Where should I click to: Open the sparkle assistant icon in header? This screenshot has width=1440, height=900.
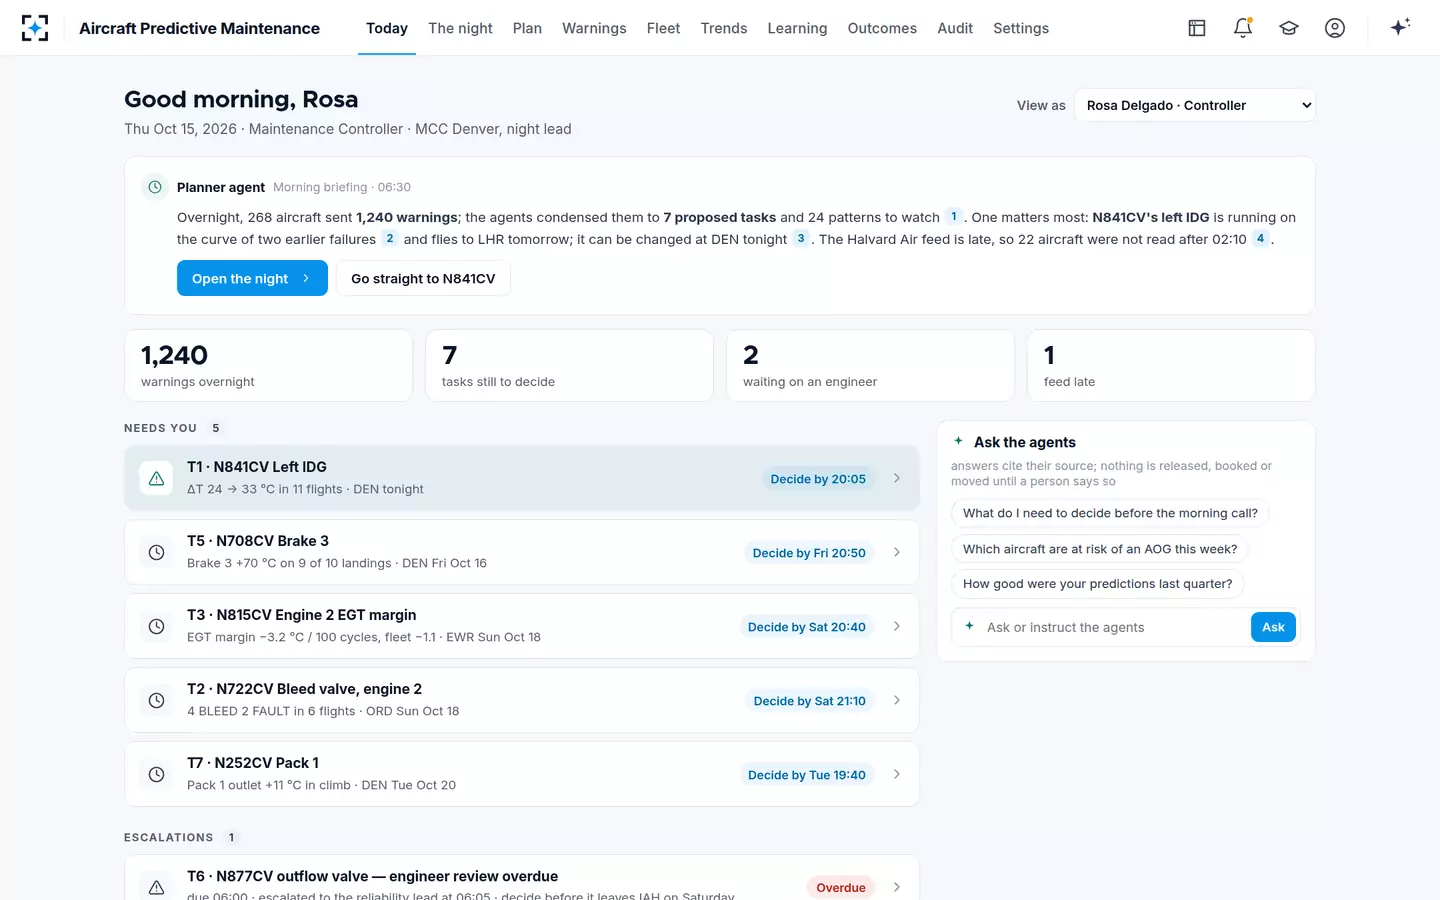tap(1400, 27)
